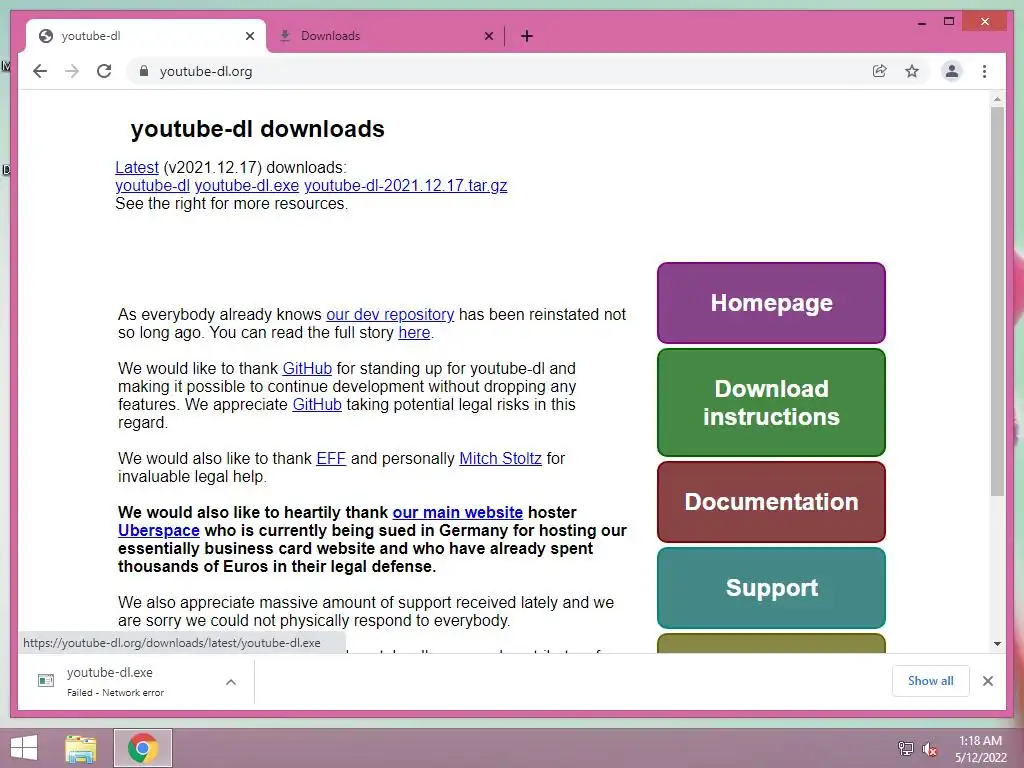This screenshot has width=1024, height=768.
Task: Read the full story via 'here' link
Action: [414, 332]
